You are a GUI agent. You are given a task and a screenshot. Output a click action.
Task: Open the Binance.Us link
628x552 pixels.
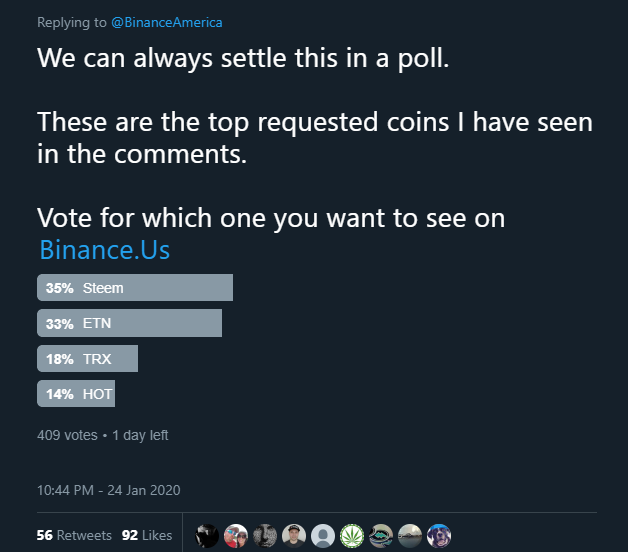[104, 249]
